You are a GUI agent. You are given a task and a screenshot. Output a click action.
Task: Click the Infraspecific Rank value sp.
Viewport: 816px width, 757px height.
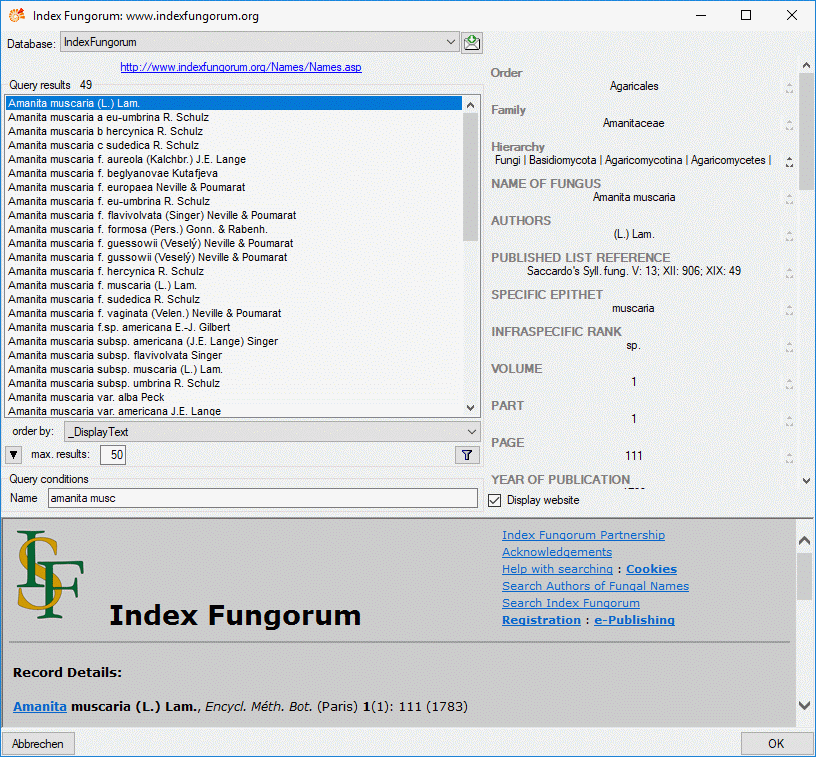tap(633, 345)
